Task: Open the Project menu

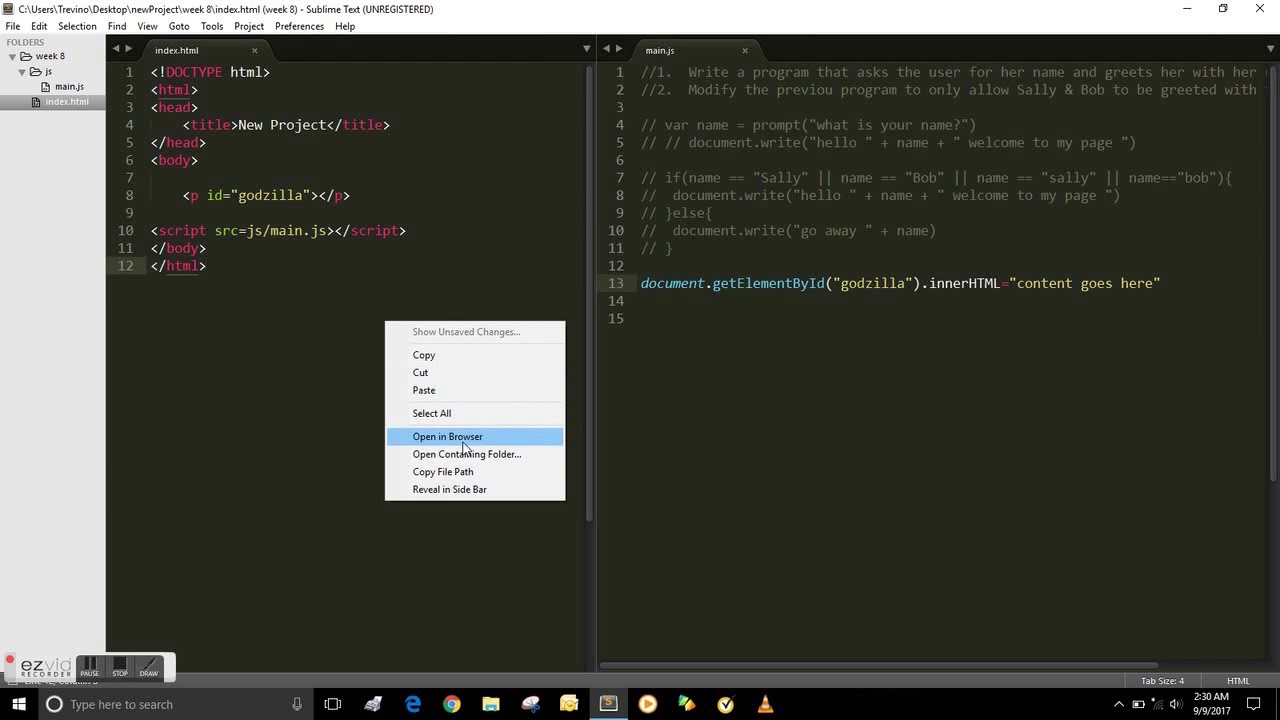Action: [249, 26]
